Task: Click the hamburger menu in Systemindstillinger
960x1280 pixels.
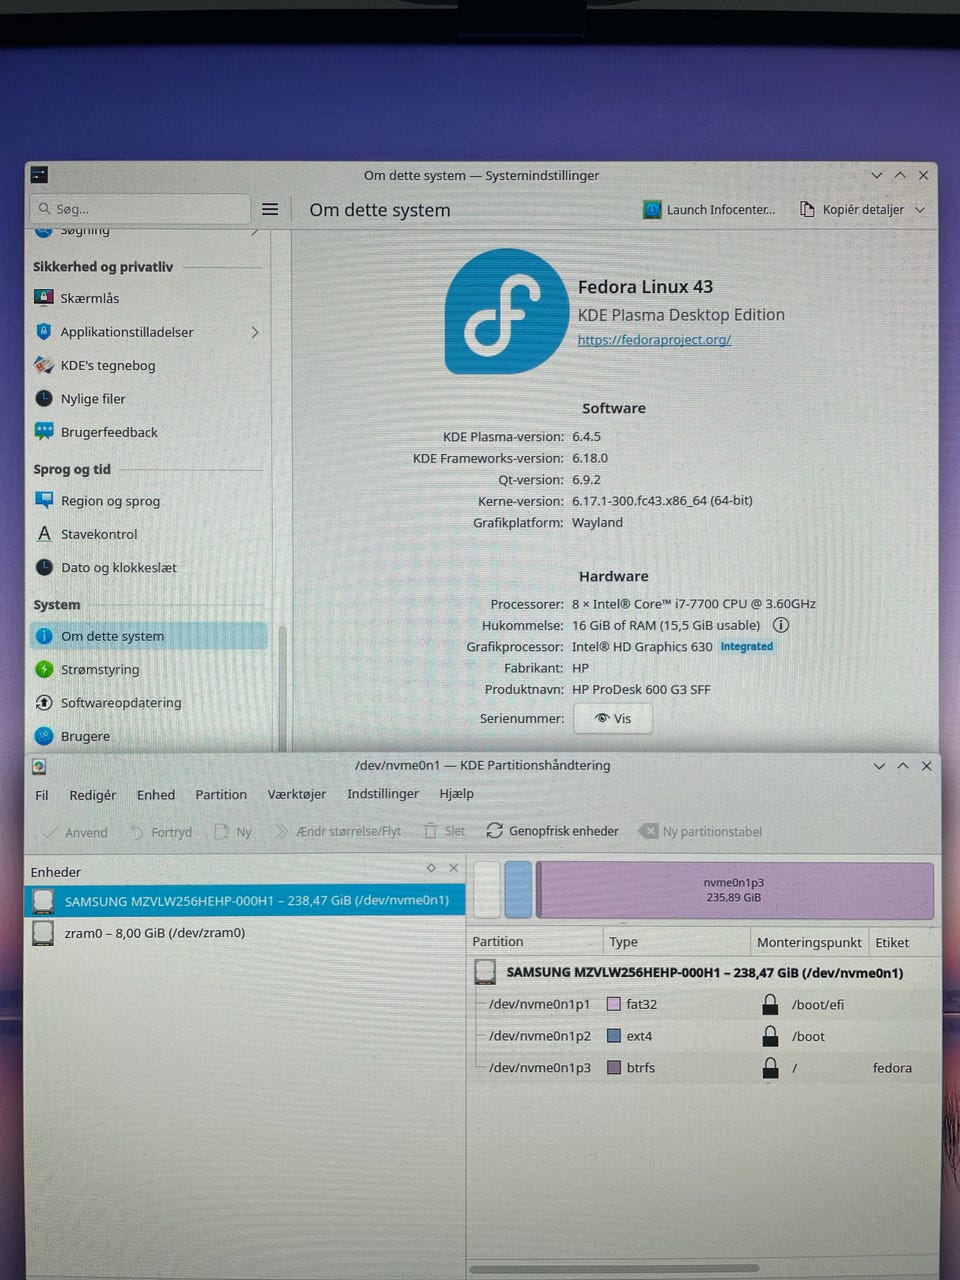Action: 270,209
